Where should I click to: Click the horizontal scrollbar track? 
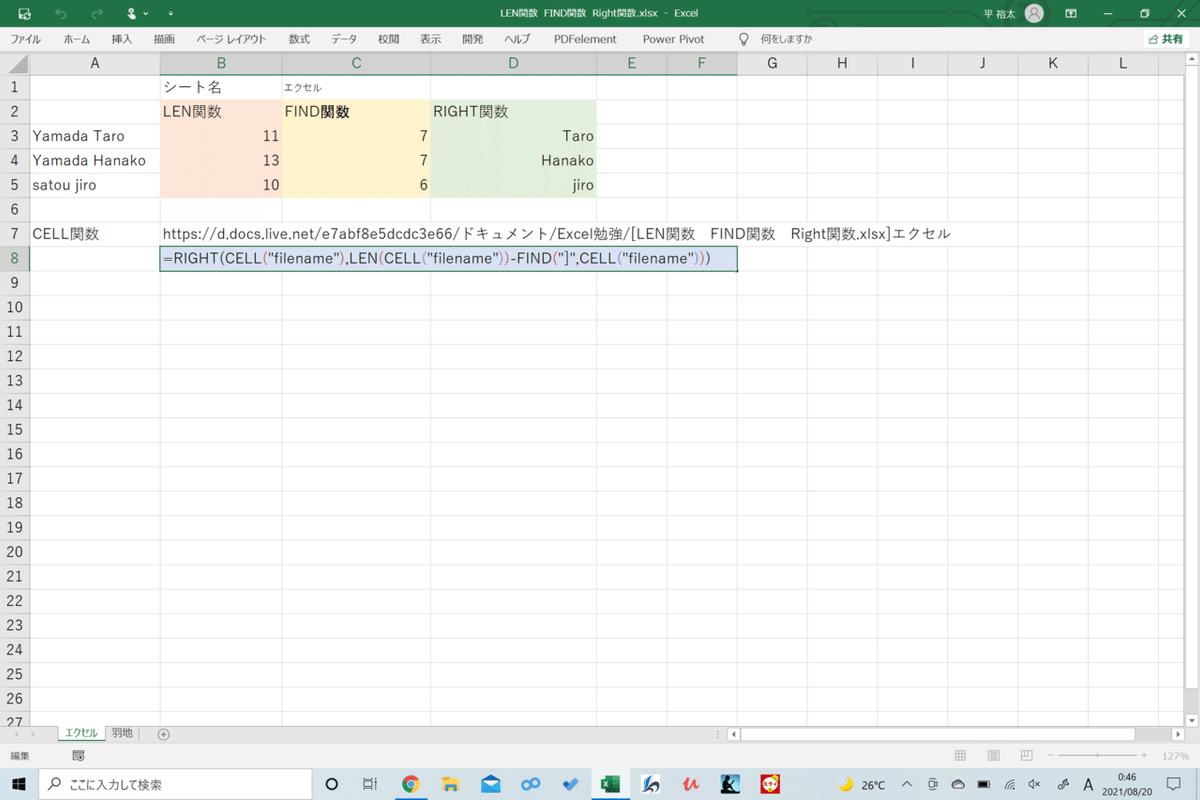pyautogui.click(x=940, y=734)
